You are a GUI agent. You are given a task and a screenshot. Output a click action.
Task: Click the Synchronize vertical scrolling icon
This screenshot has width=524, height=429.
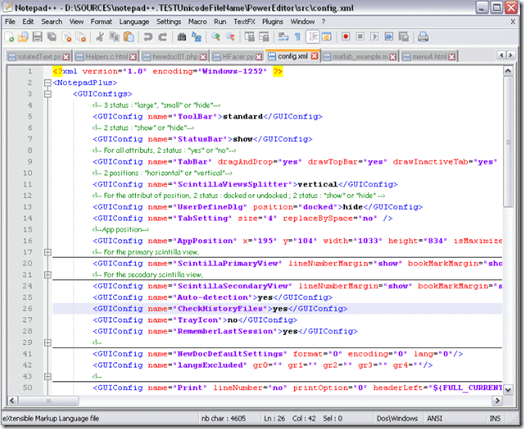pos(249,37)
